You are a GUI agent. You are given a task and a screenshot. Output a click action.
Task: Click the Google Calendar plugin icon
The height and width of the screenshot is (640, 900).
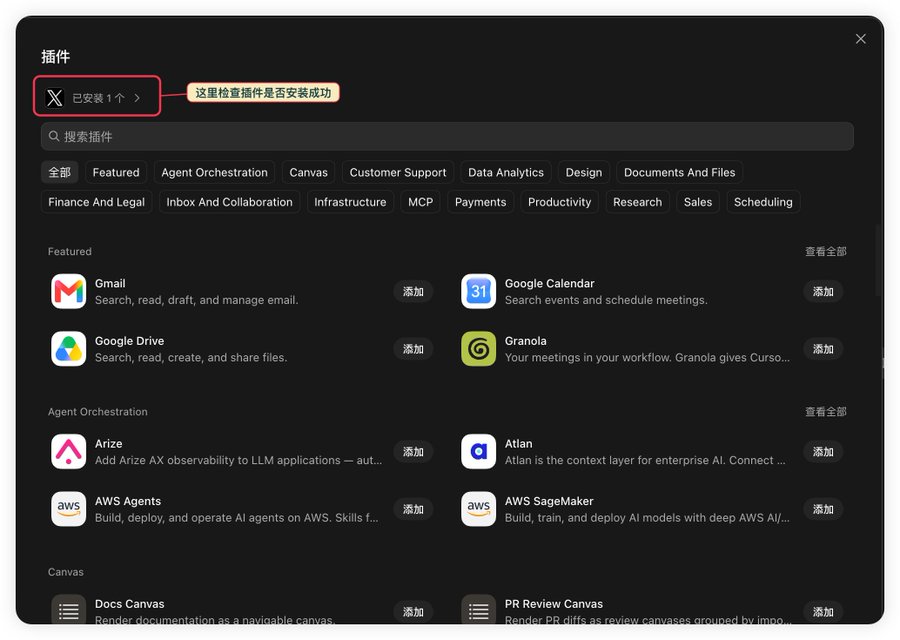[x=478, y=292]
